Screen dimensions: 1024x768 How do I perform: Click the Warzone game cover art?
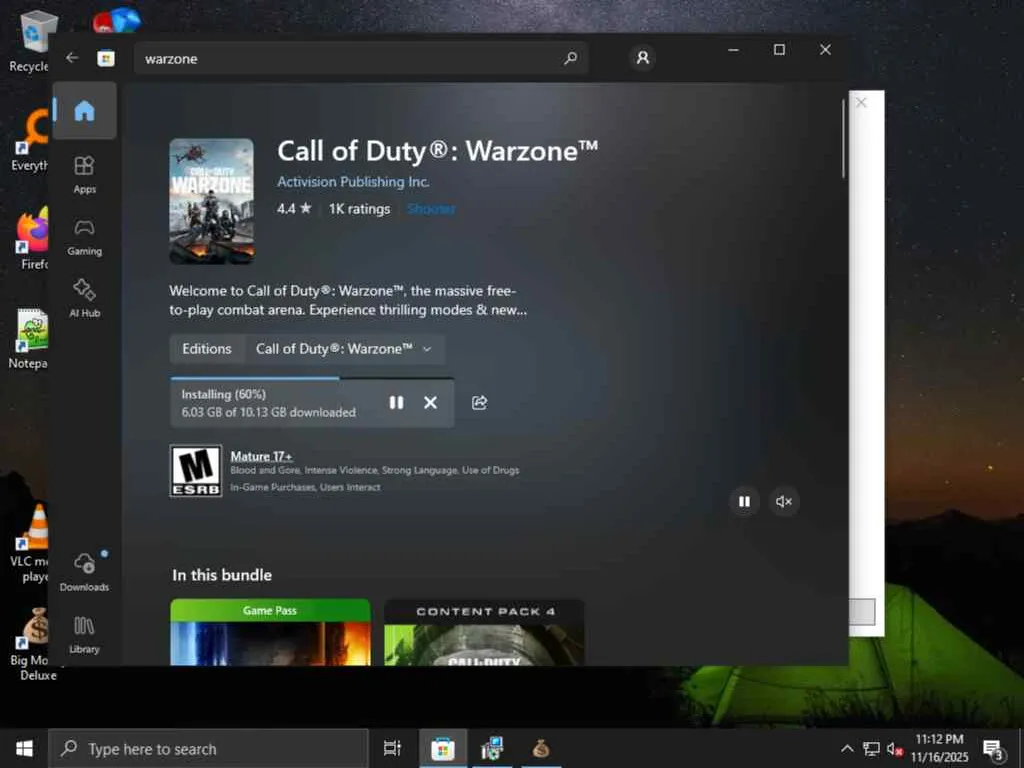coord(212,201)
